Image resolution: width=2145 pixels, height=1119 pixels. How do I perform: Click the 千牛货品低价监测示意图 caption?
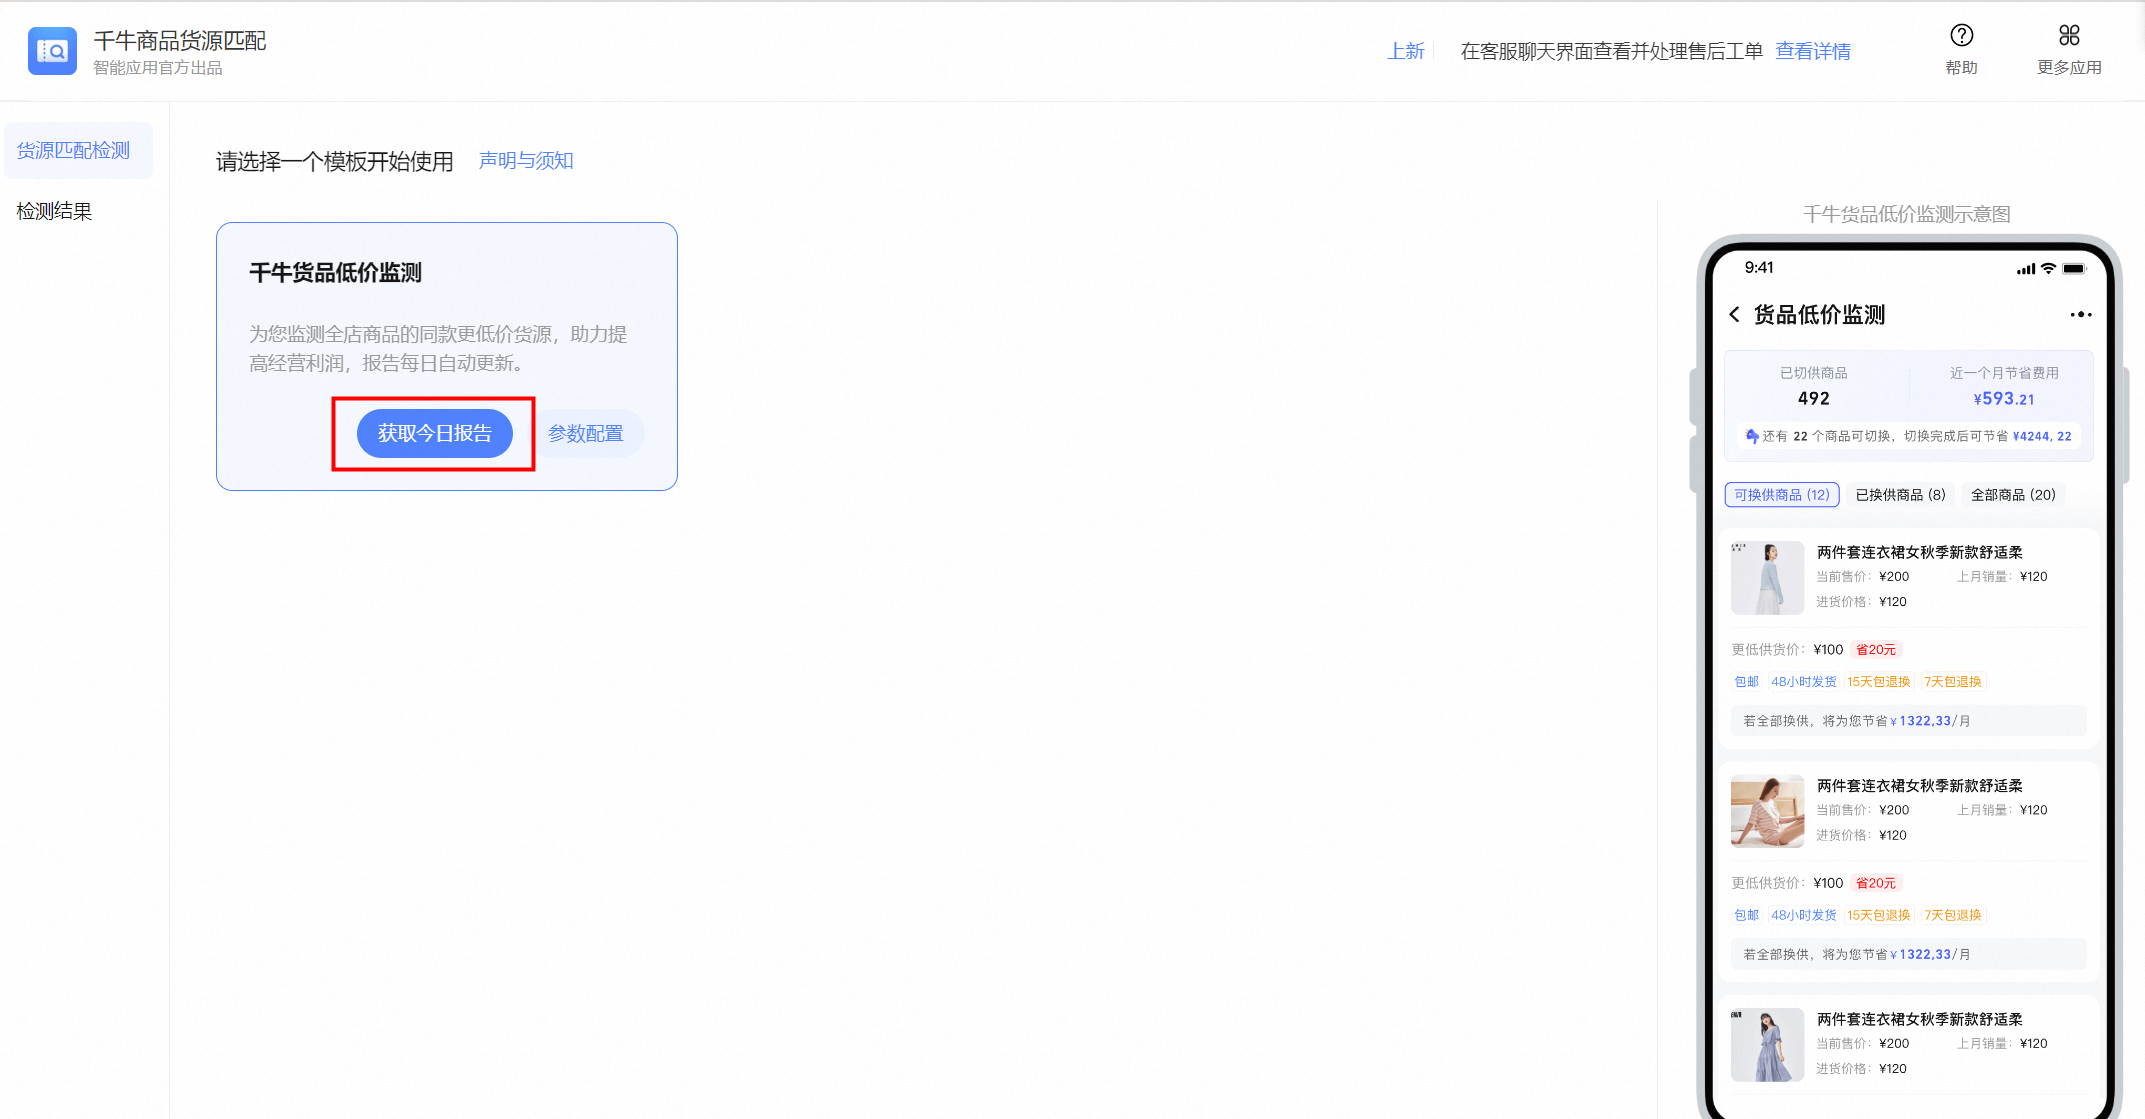[x=1906, y=214]
